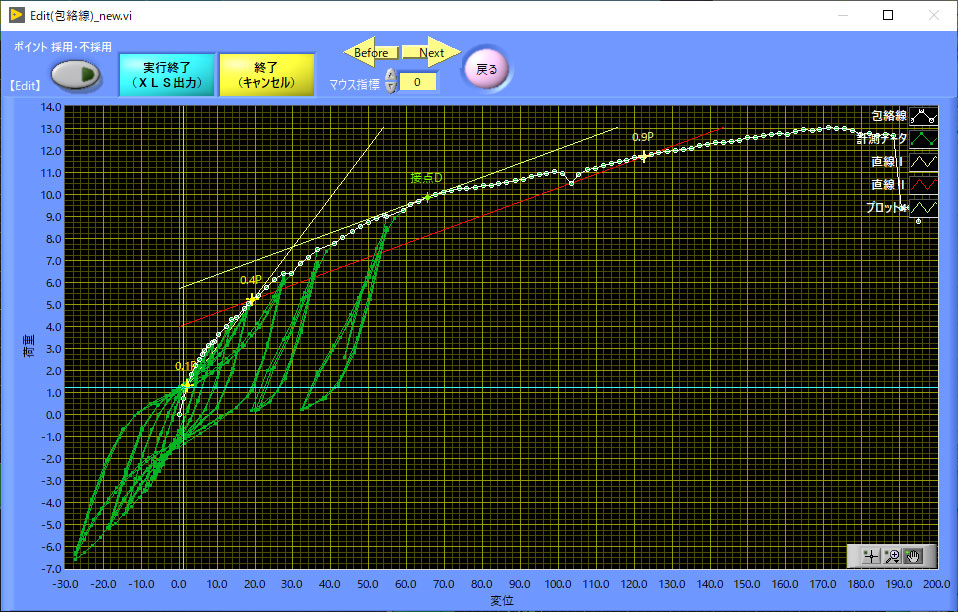The image size is (958, 612).
Task: Click the プロット legend plot icon
Action: click(923, 207)
